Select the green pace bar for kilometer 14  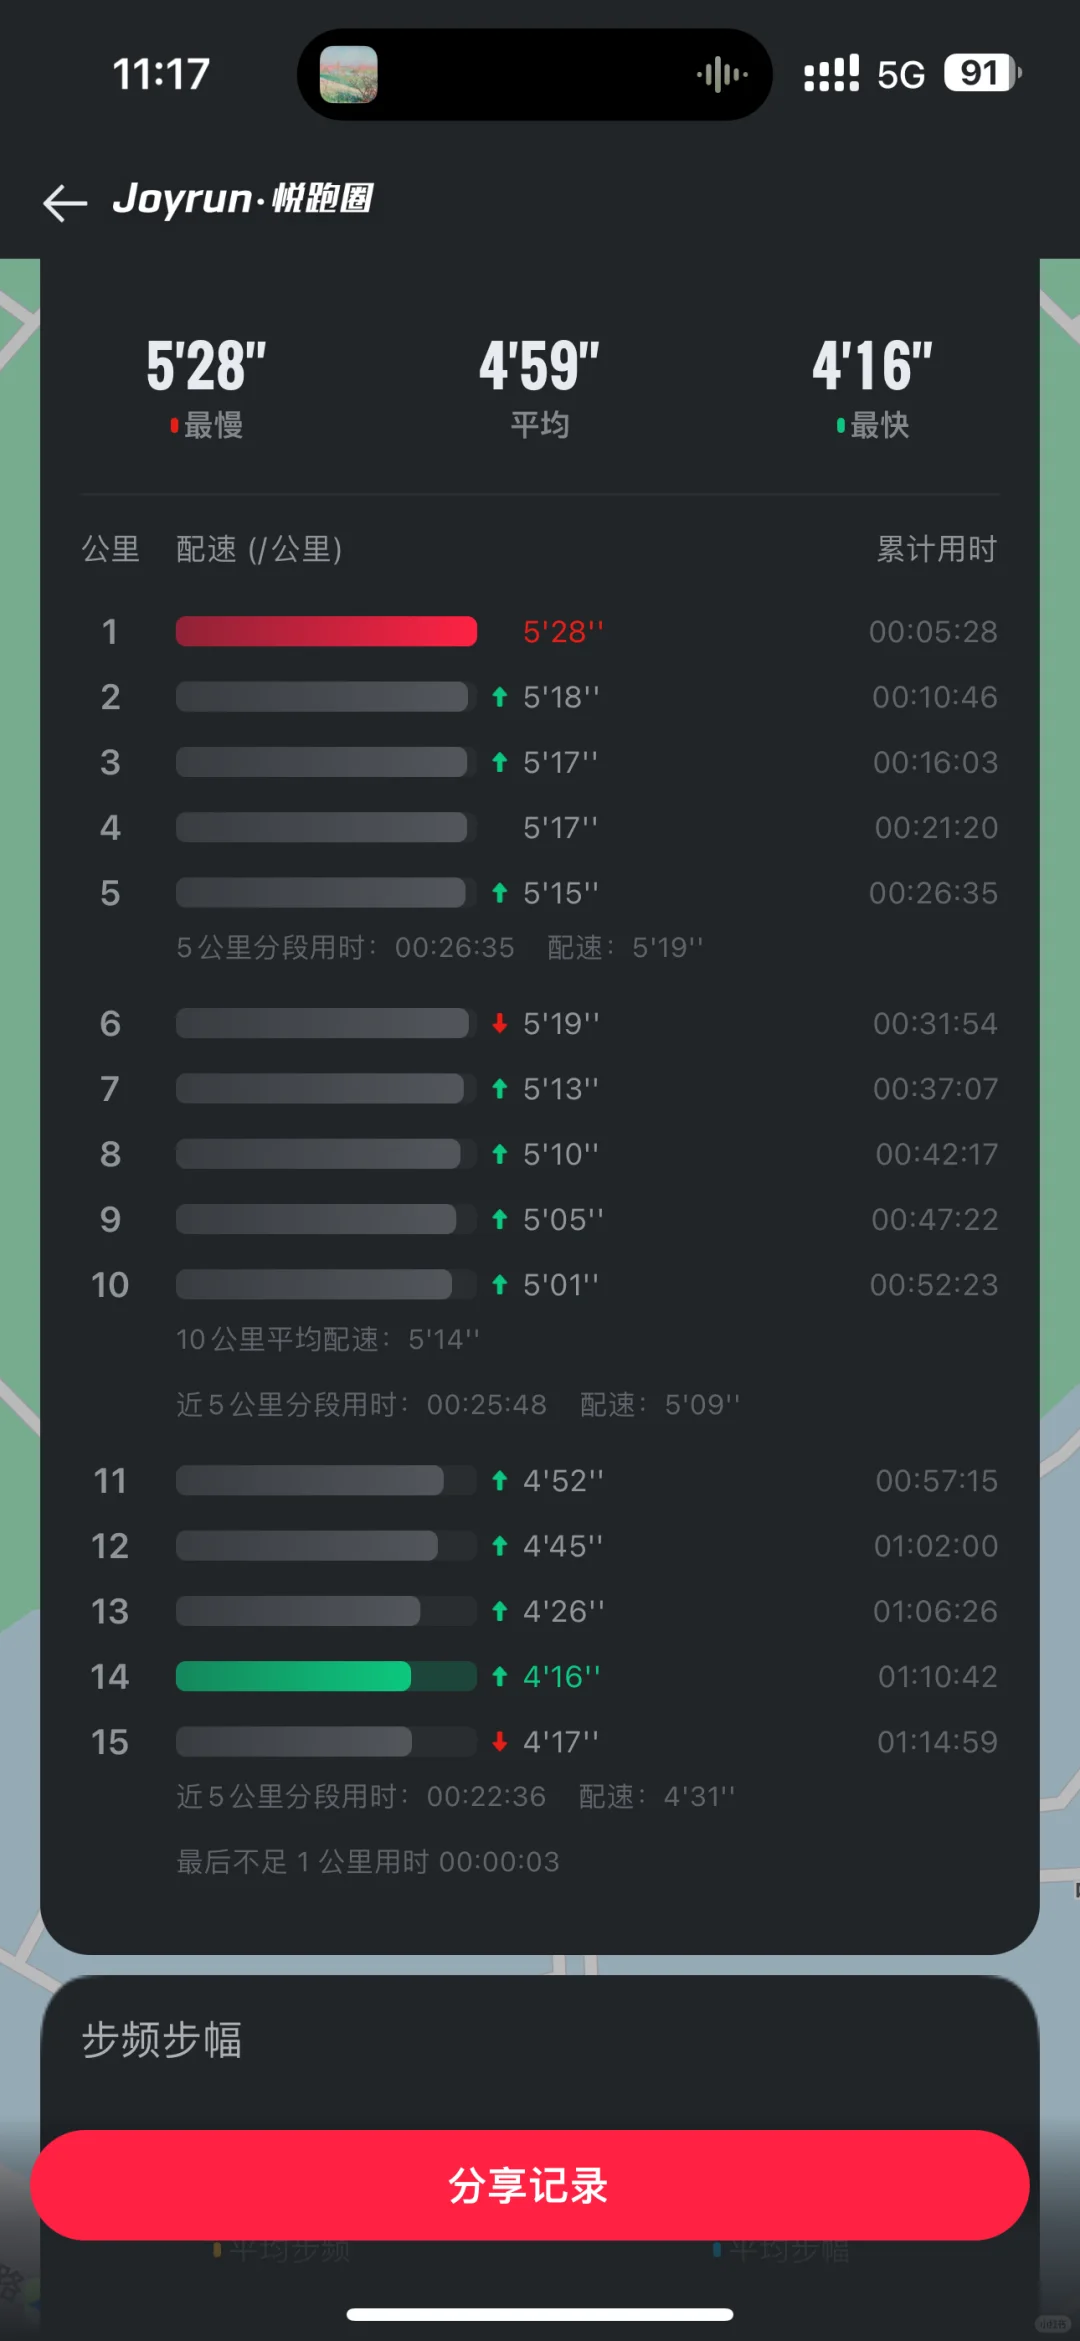click(x=293, y=1676)
